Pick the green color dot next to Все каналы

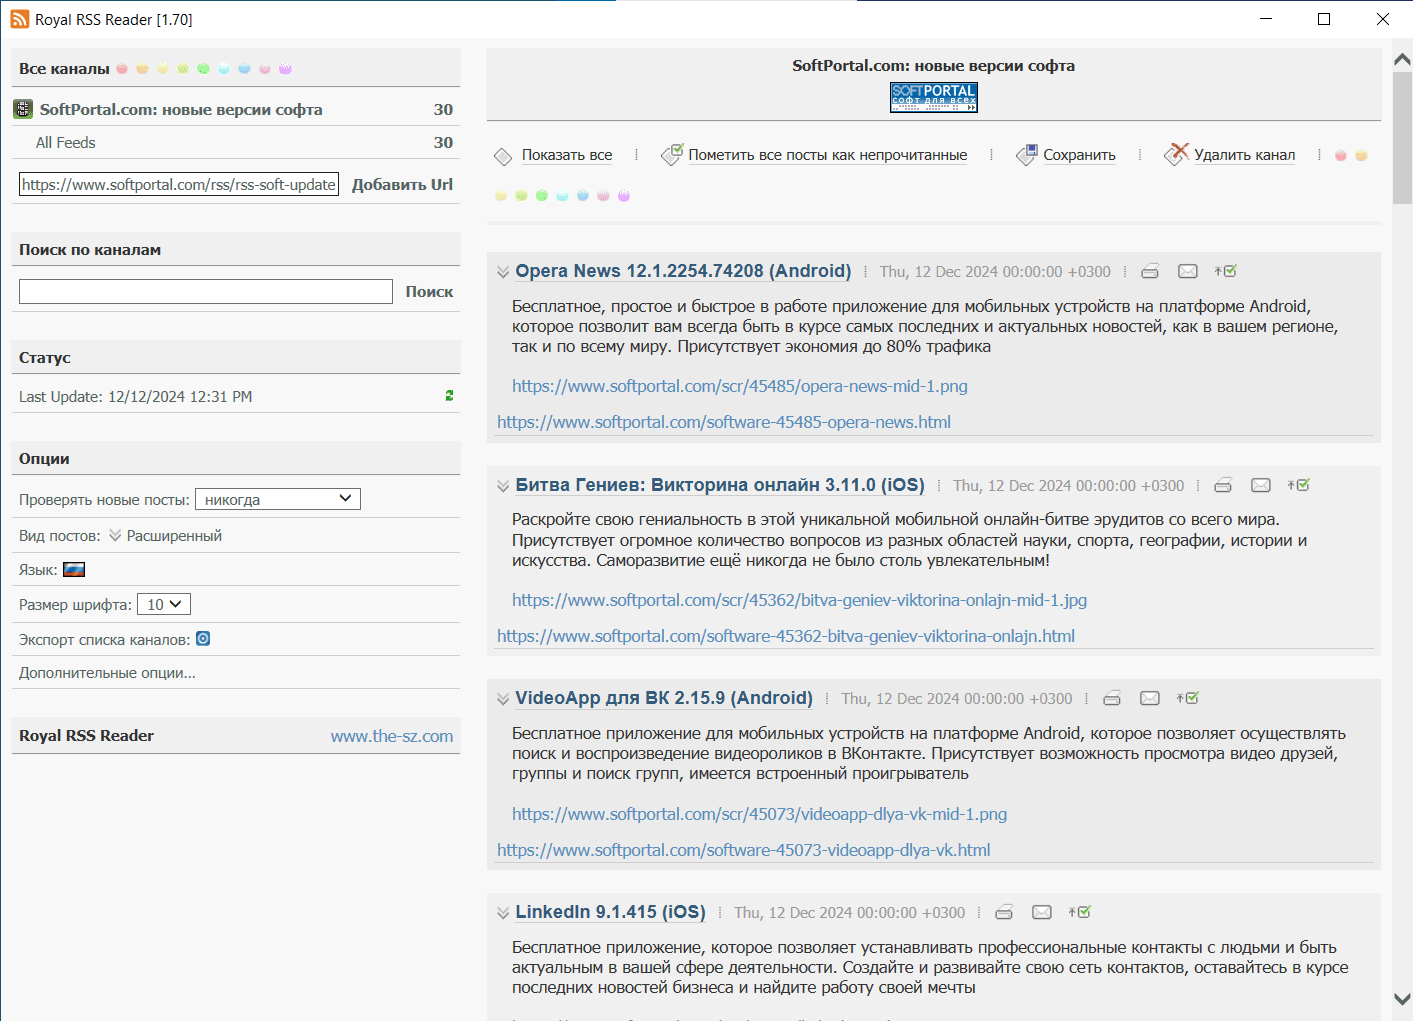(x=203, y=69)
